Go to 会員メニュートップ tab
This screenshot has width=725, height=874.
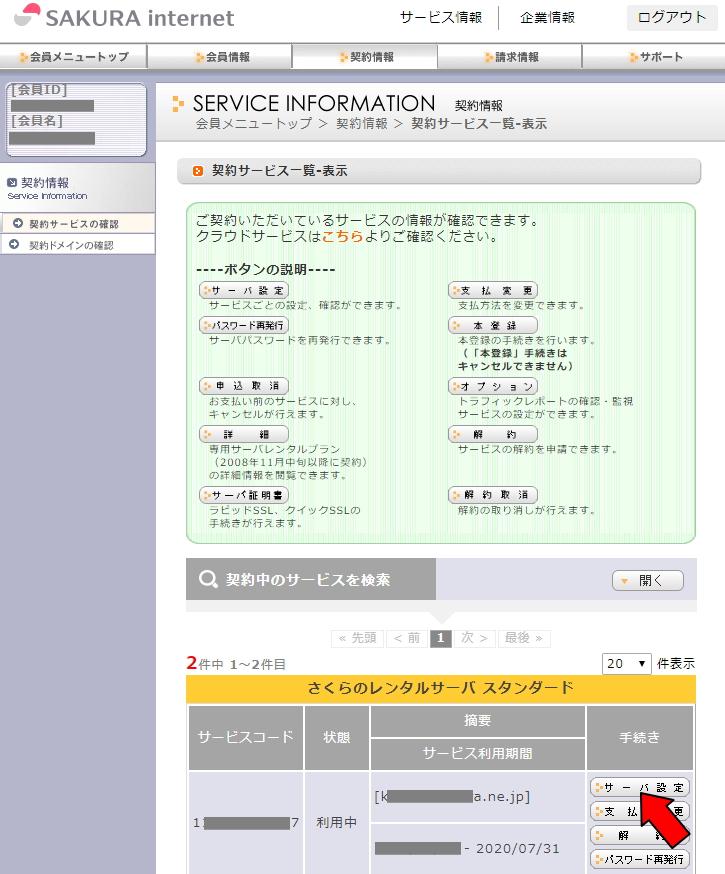[x=74, y=57]
